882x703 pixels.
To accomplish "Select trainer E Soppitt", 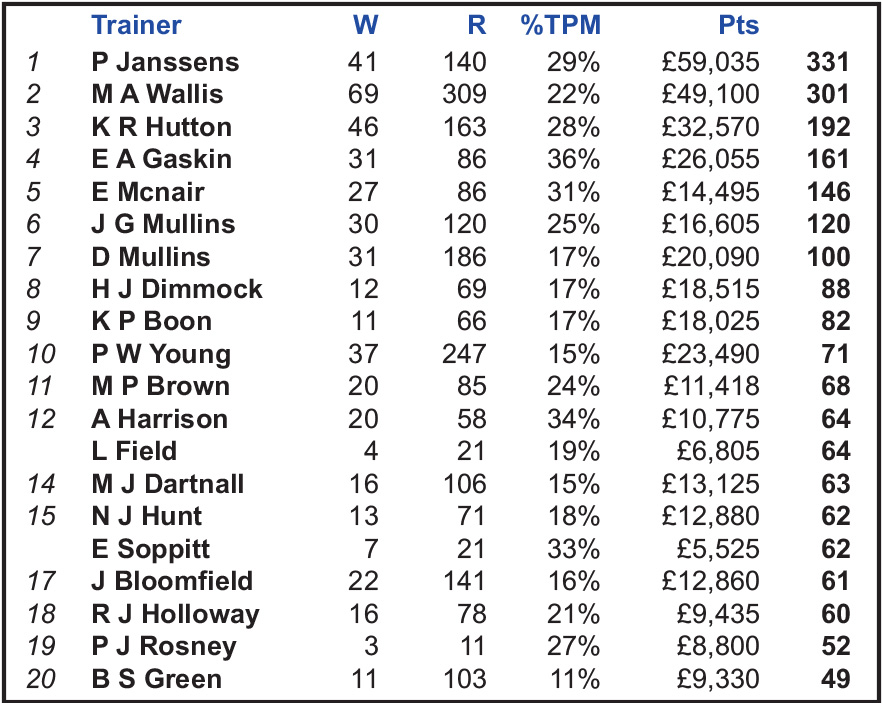I will point(151,549).
